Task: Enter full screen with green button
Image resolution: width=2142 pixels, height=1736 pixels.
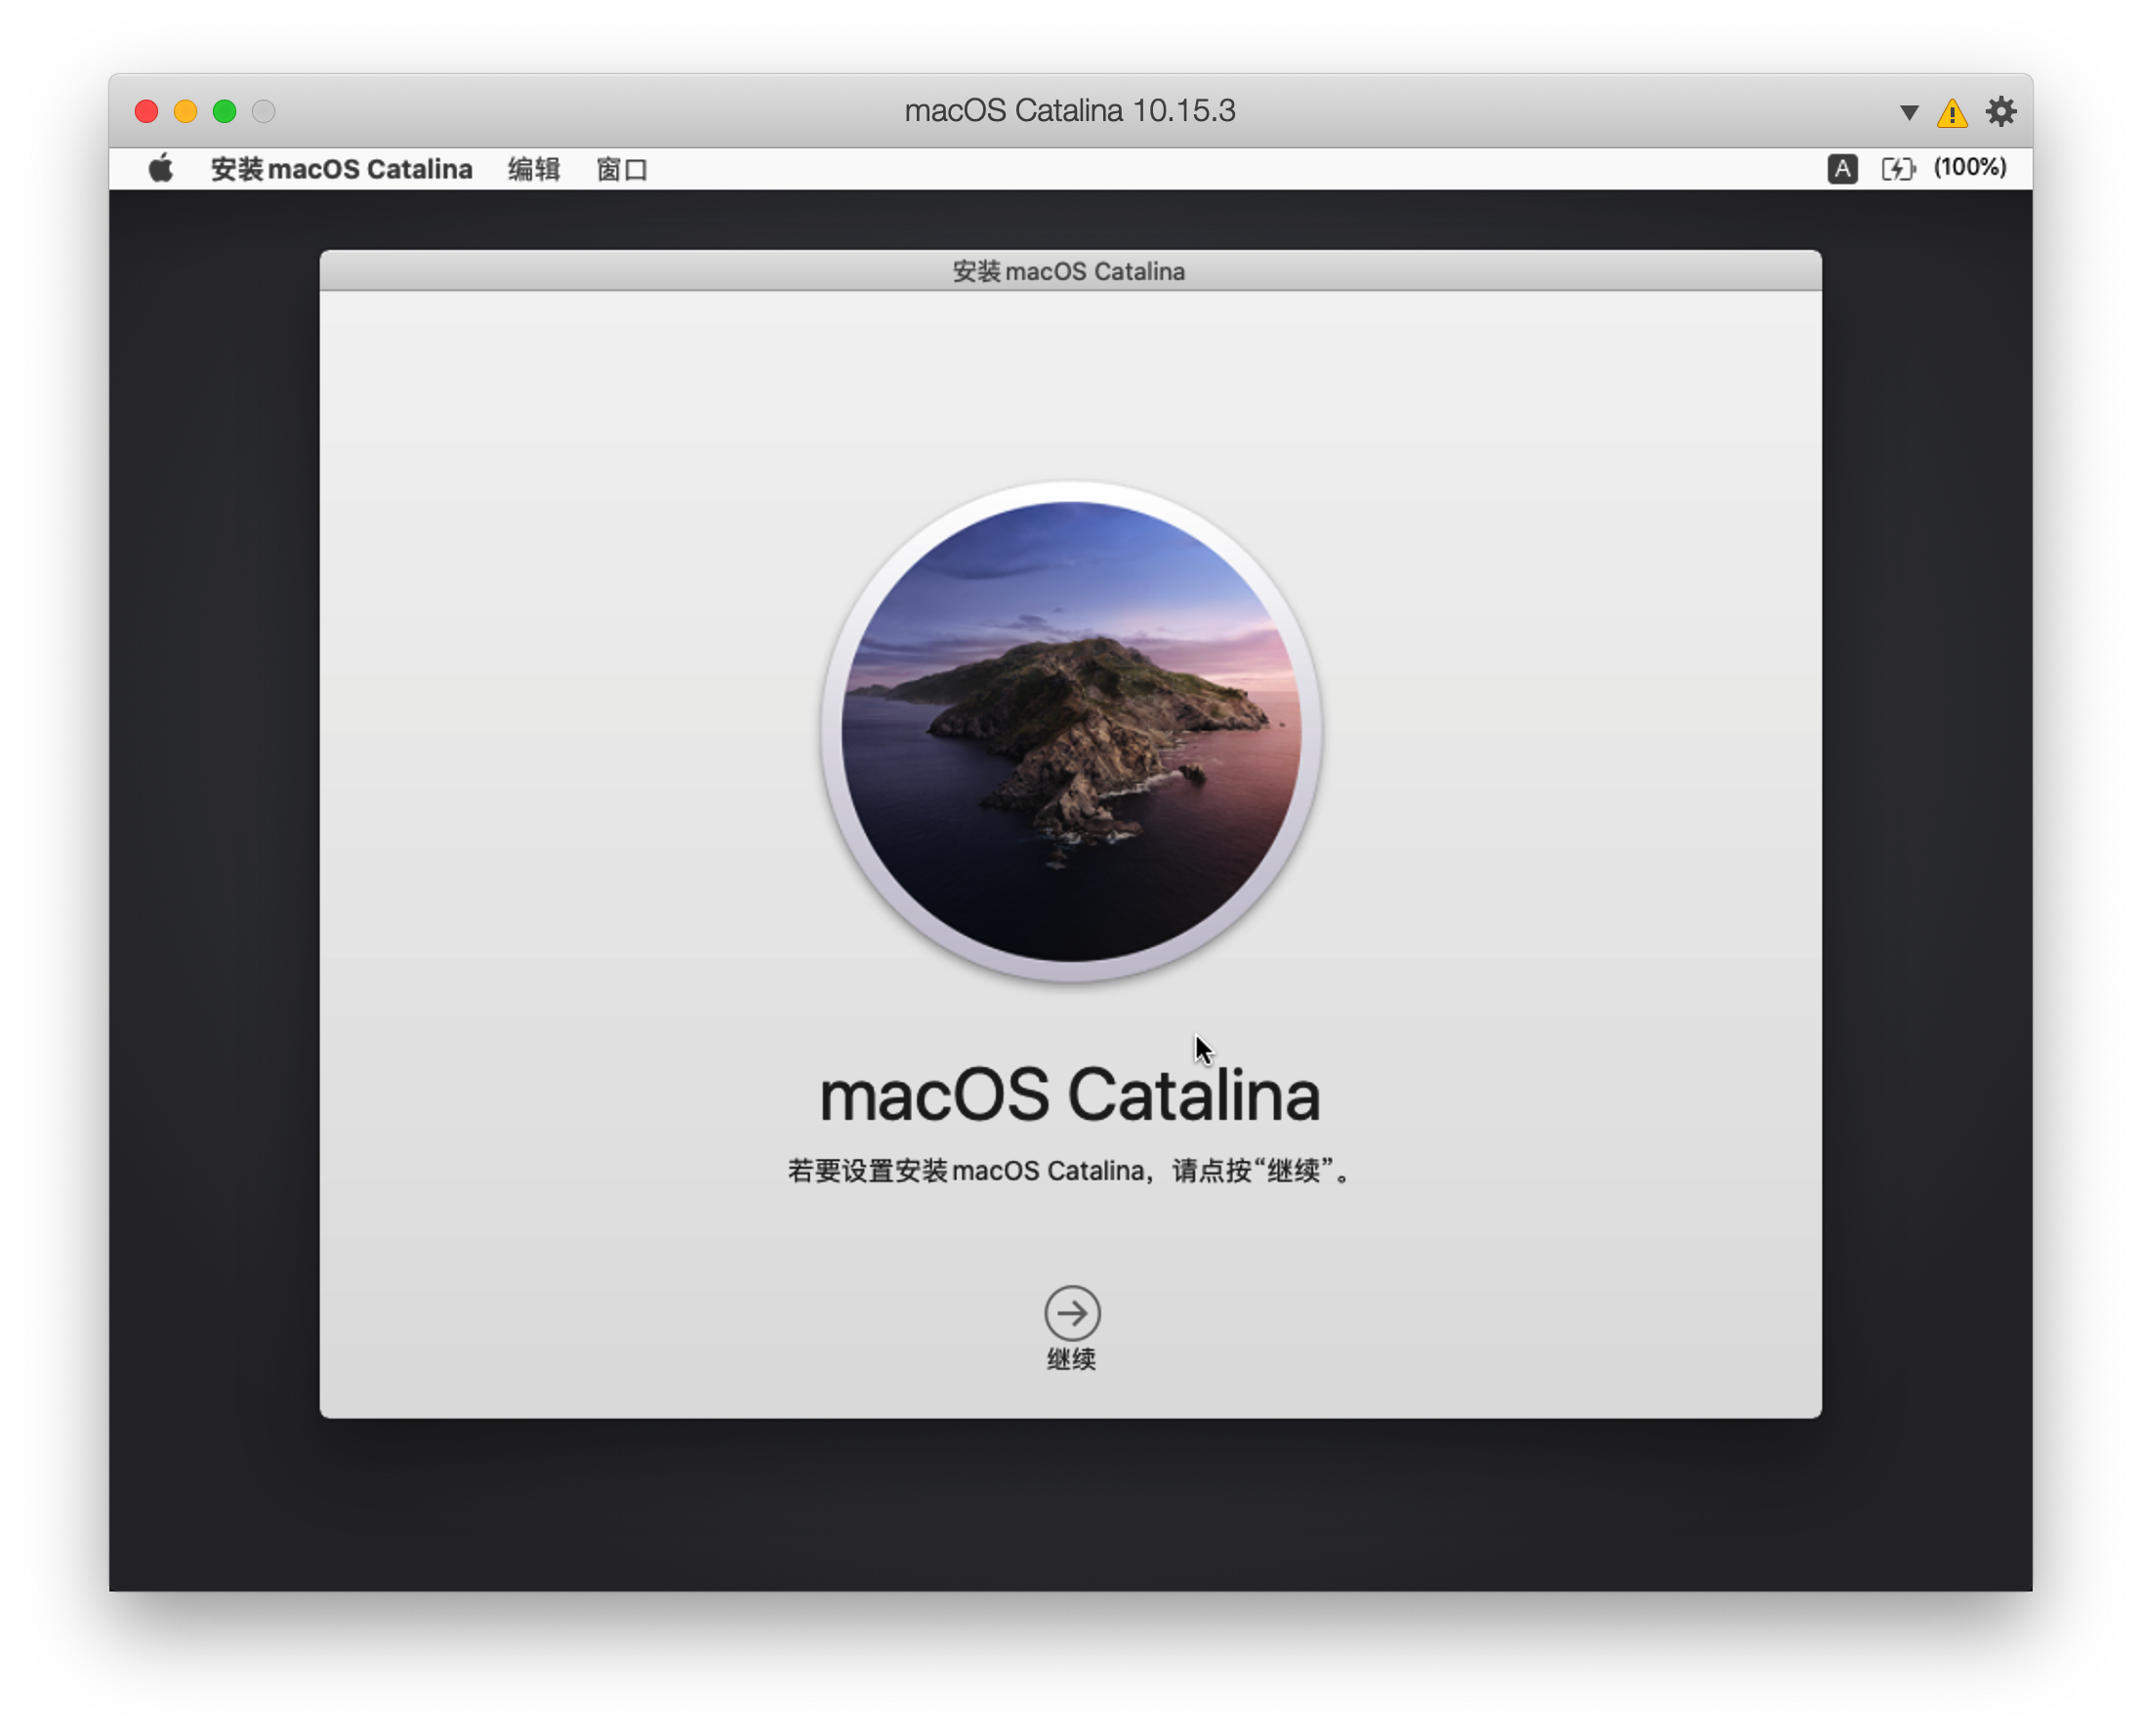Action: [225, 111]
